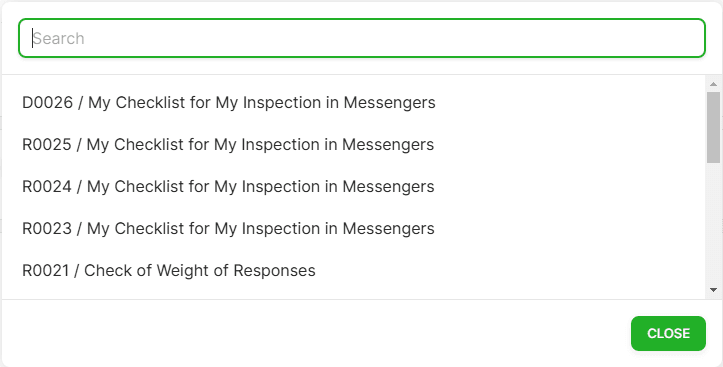This screenshot has width=723, height=367.
Task: Click "Messengers" word in the R0023 row
Action: [x=389, y=228]
